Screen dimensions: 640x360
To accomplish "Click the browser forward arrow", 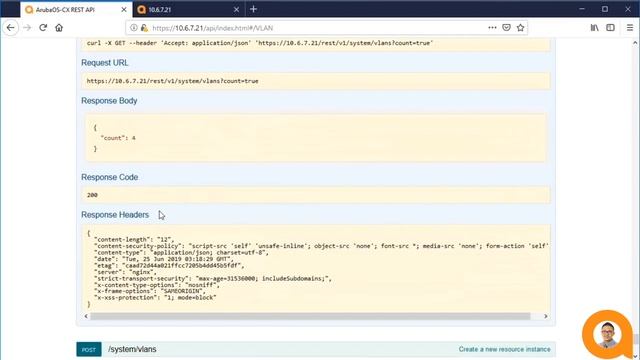I will [27, 28].
